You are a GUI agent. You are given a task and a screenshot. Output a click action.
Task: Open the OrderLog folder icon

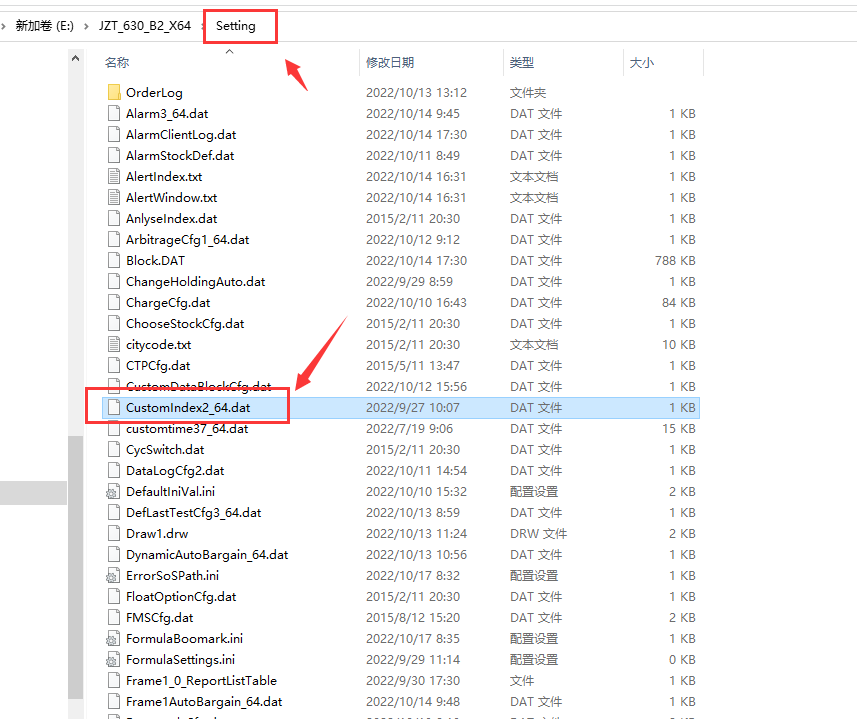point(114,92)
